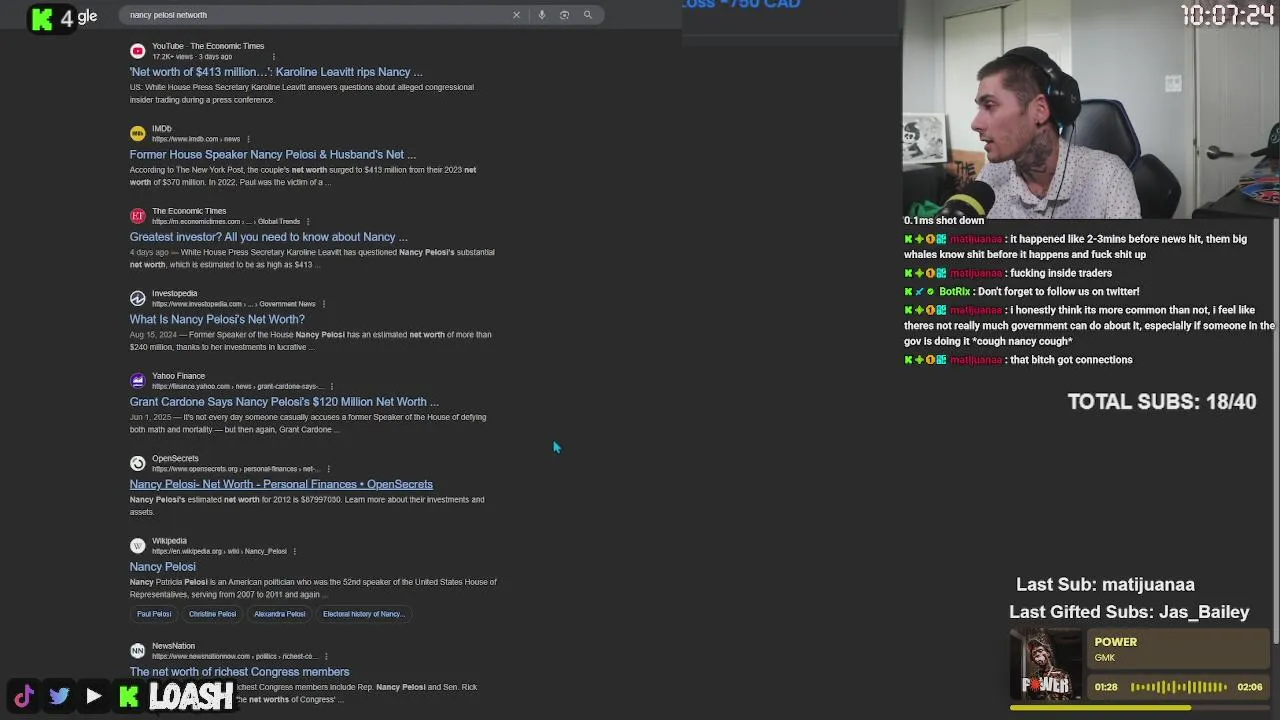The height and width of the screenshot is (720, 1280).
Task: Open the three-dot menu on the YouTube result
Action: point(273,57)
